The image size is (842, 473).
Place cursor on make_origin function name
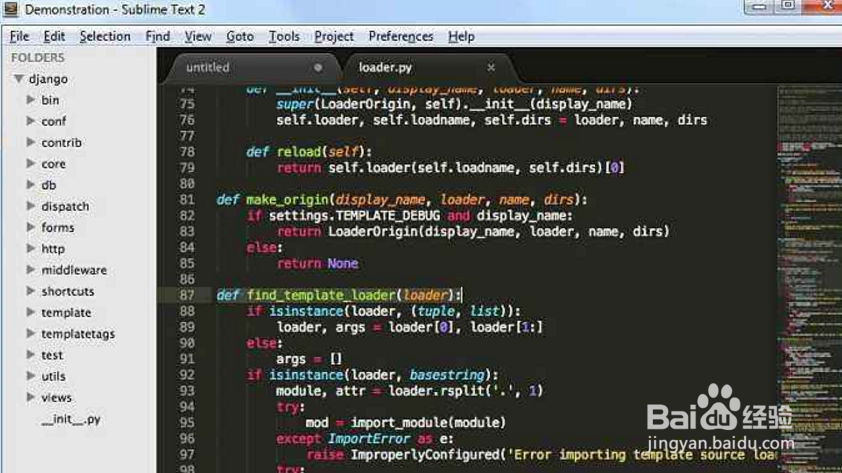pyautogui.click(x=287, y=200)
